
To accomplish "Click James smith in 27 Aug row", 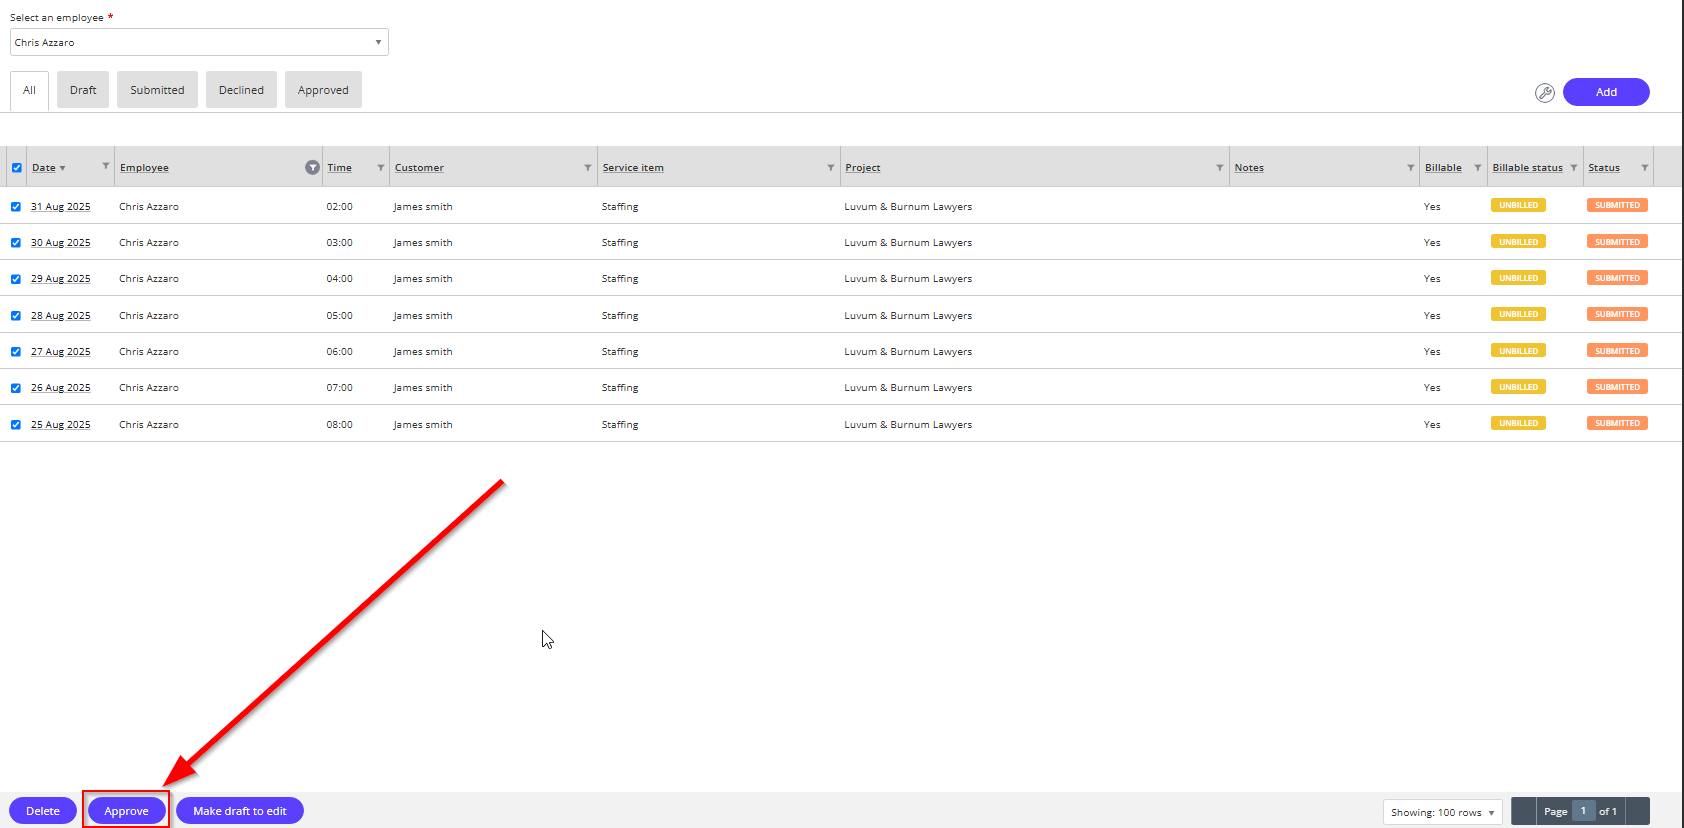I will coord(423,352).
